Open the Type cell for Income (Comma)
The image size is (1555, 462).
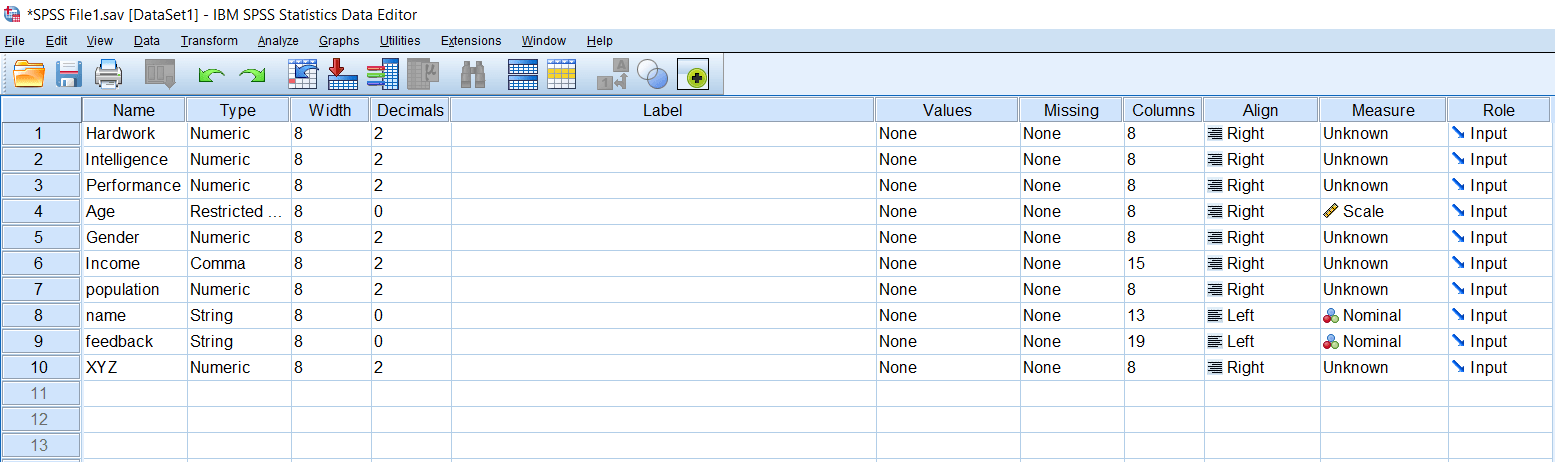[x=238, y=263]
